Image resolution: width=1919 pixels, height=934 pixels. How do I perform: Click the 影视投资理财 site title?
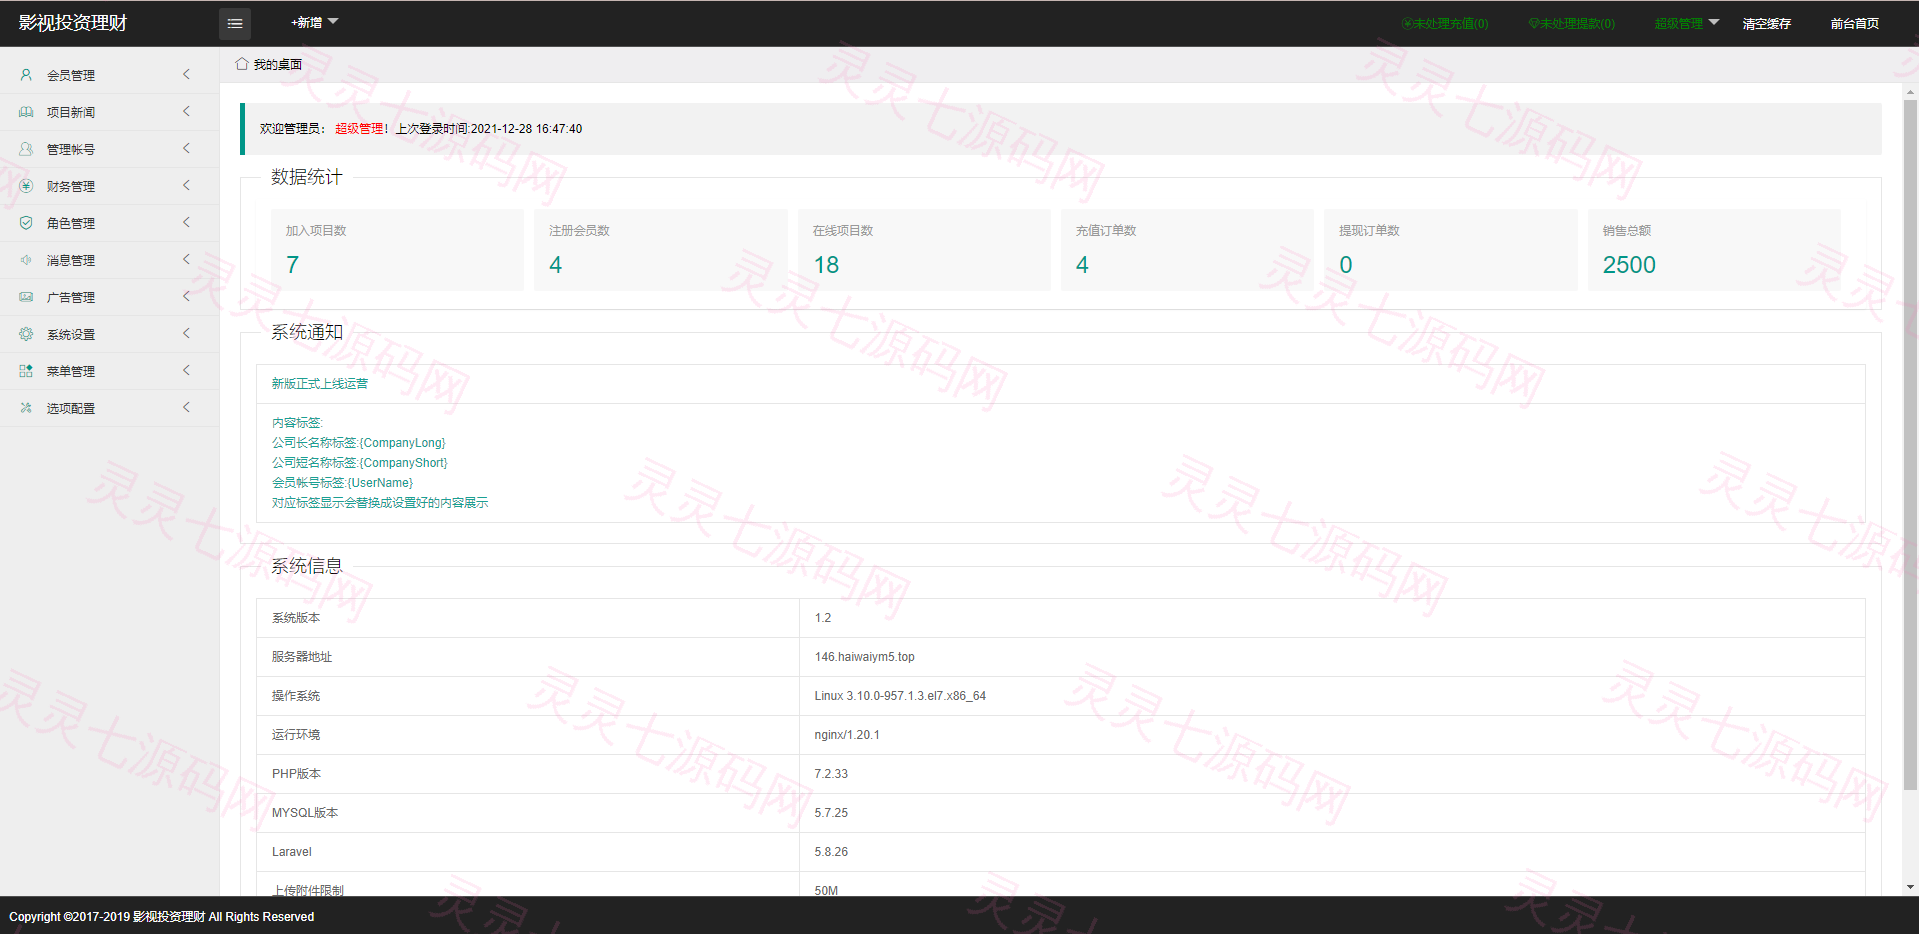pyautogui.click(x=73, y=23)
